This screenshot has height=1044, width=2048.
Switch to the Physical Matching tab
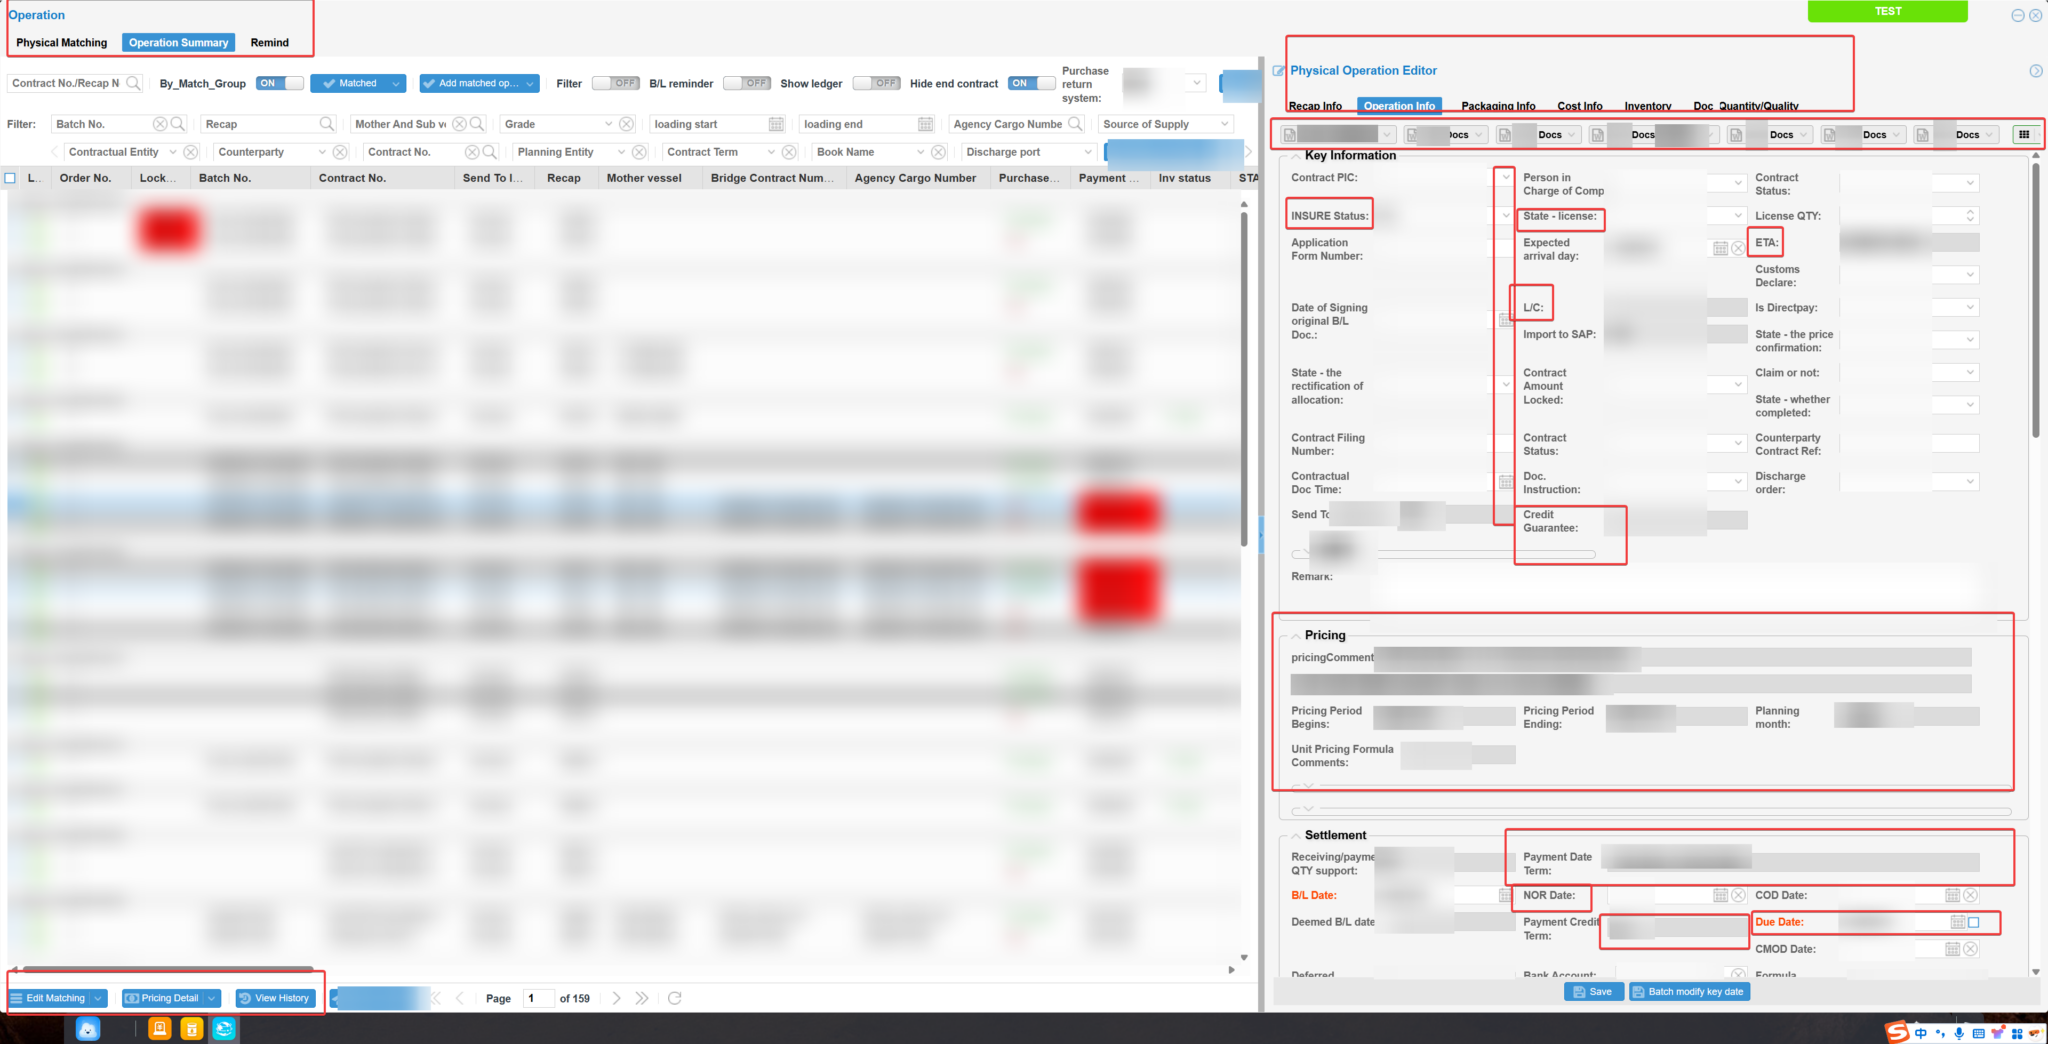(x=62, y=43)
